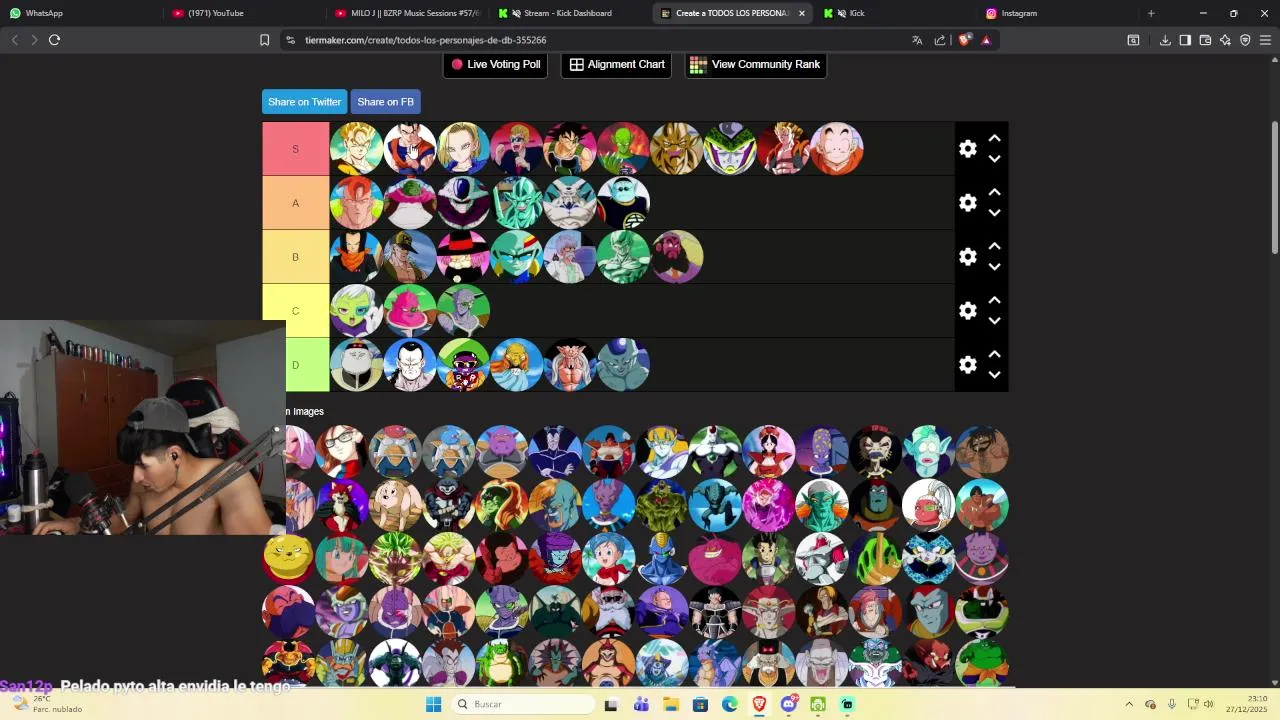This screenshot has width=1280, height=720.
Task: Open the Alignment Chart
Action: tap(617, 64)
